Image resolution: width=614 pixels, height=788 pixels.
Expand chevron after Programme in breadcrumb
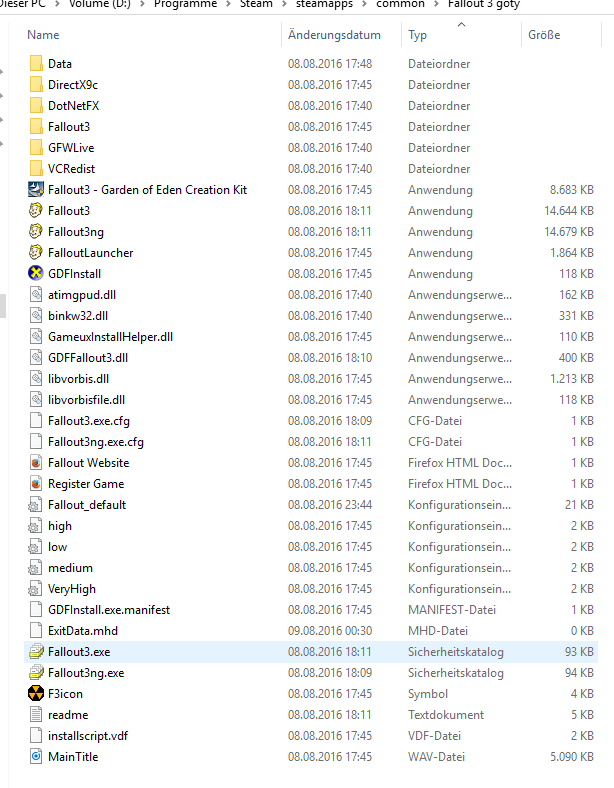click(x=229, y=5)
